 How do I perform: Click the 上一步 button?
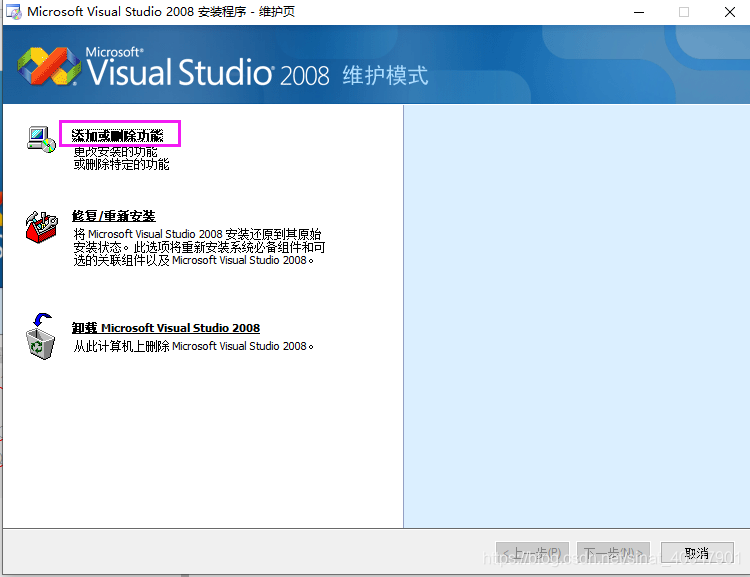[532, 554]
